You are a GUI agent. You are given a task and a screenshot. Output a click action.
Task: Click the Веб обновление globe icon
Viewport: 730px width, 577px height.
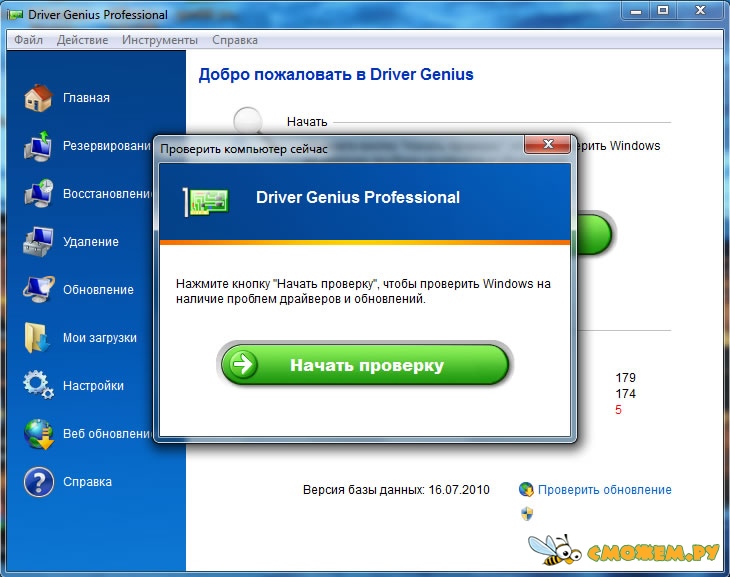click(x=39, y=434)
